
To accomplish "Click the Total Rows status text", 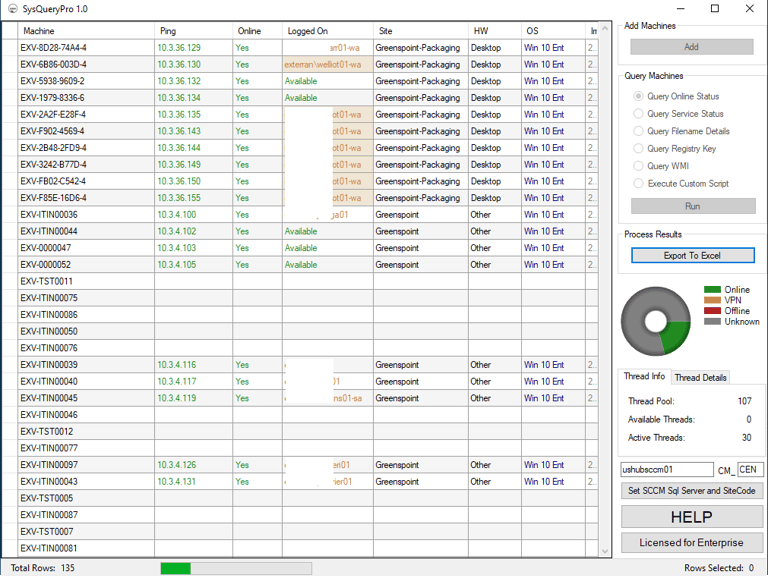I will [x=43, y=568].
